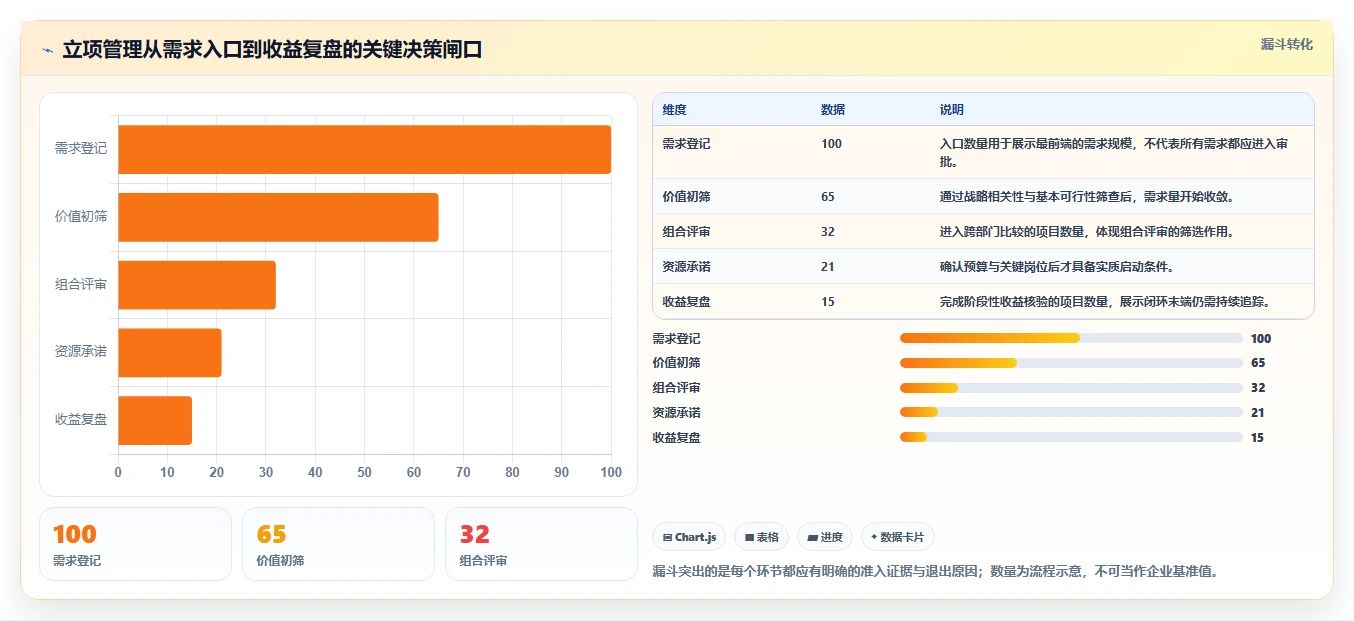This screenshot has height=621, width=1354.
Task: Click the 价值初筛 progress bar
Action: [1071, 363]
